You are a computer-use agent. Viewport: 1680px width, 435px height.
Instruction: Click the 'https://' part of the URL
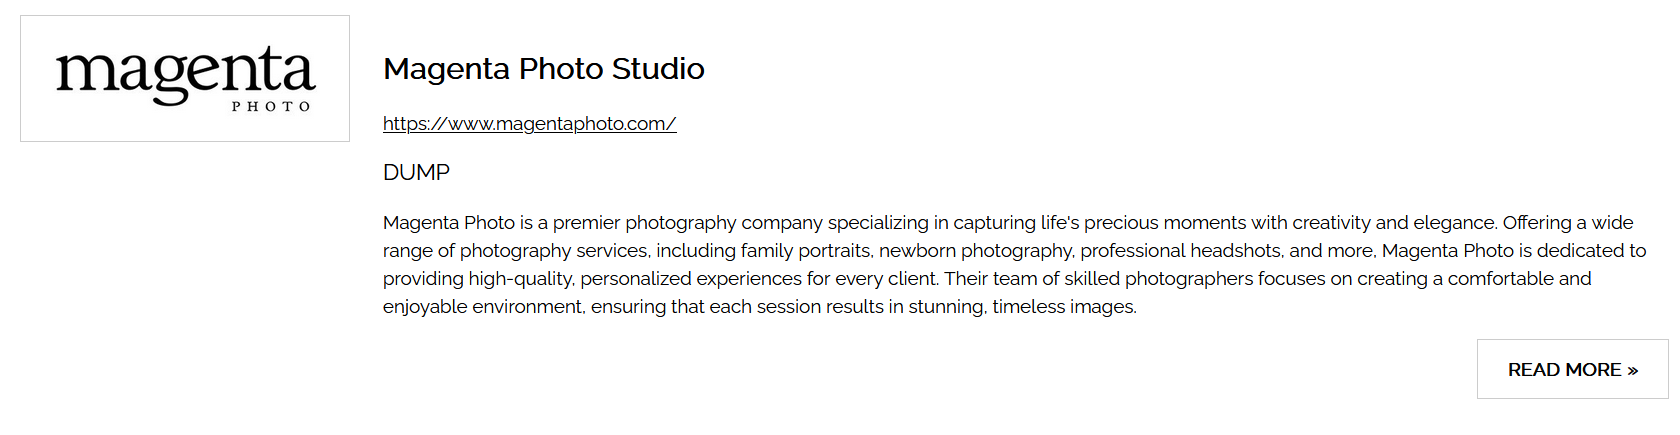pyautogui.click(x=414, y=124)
